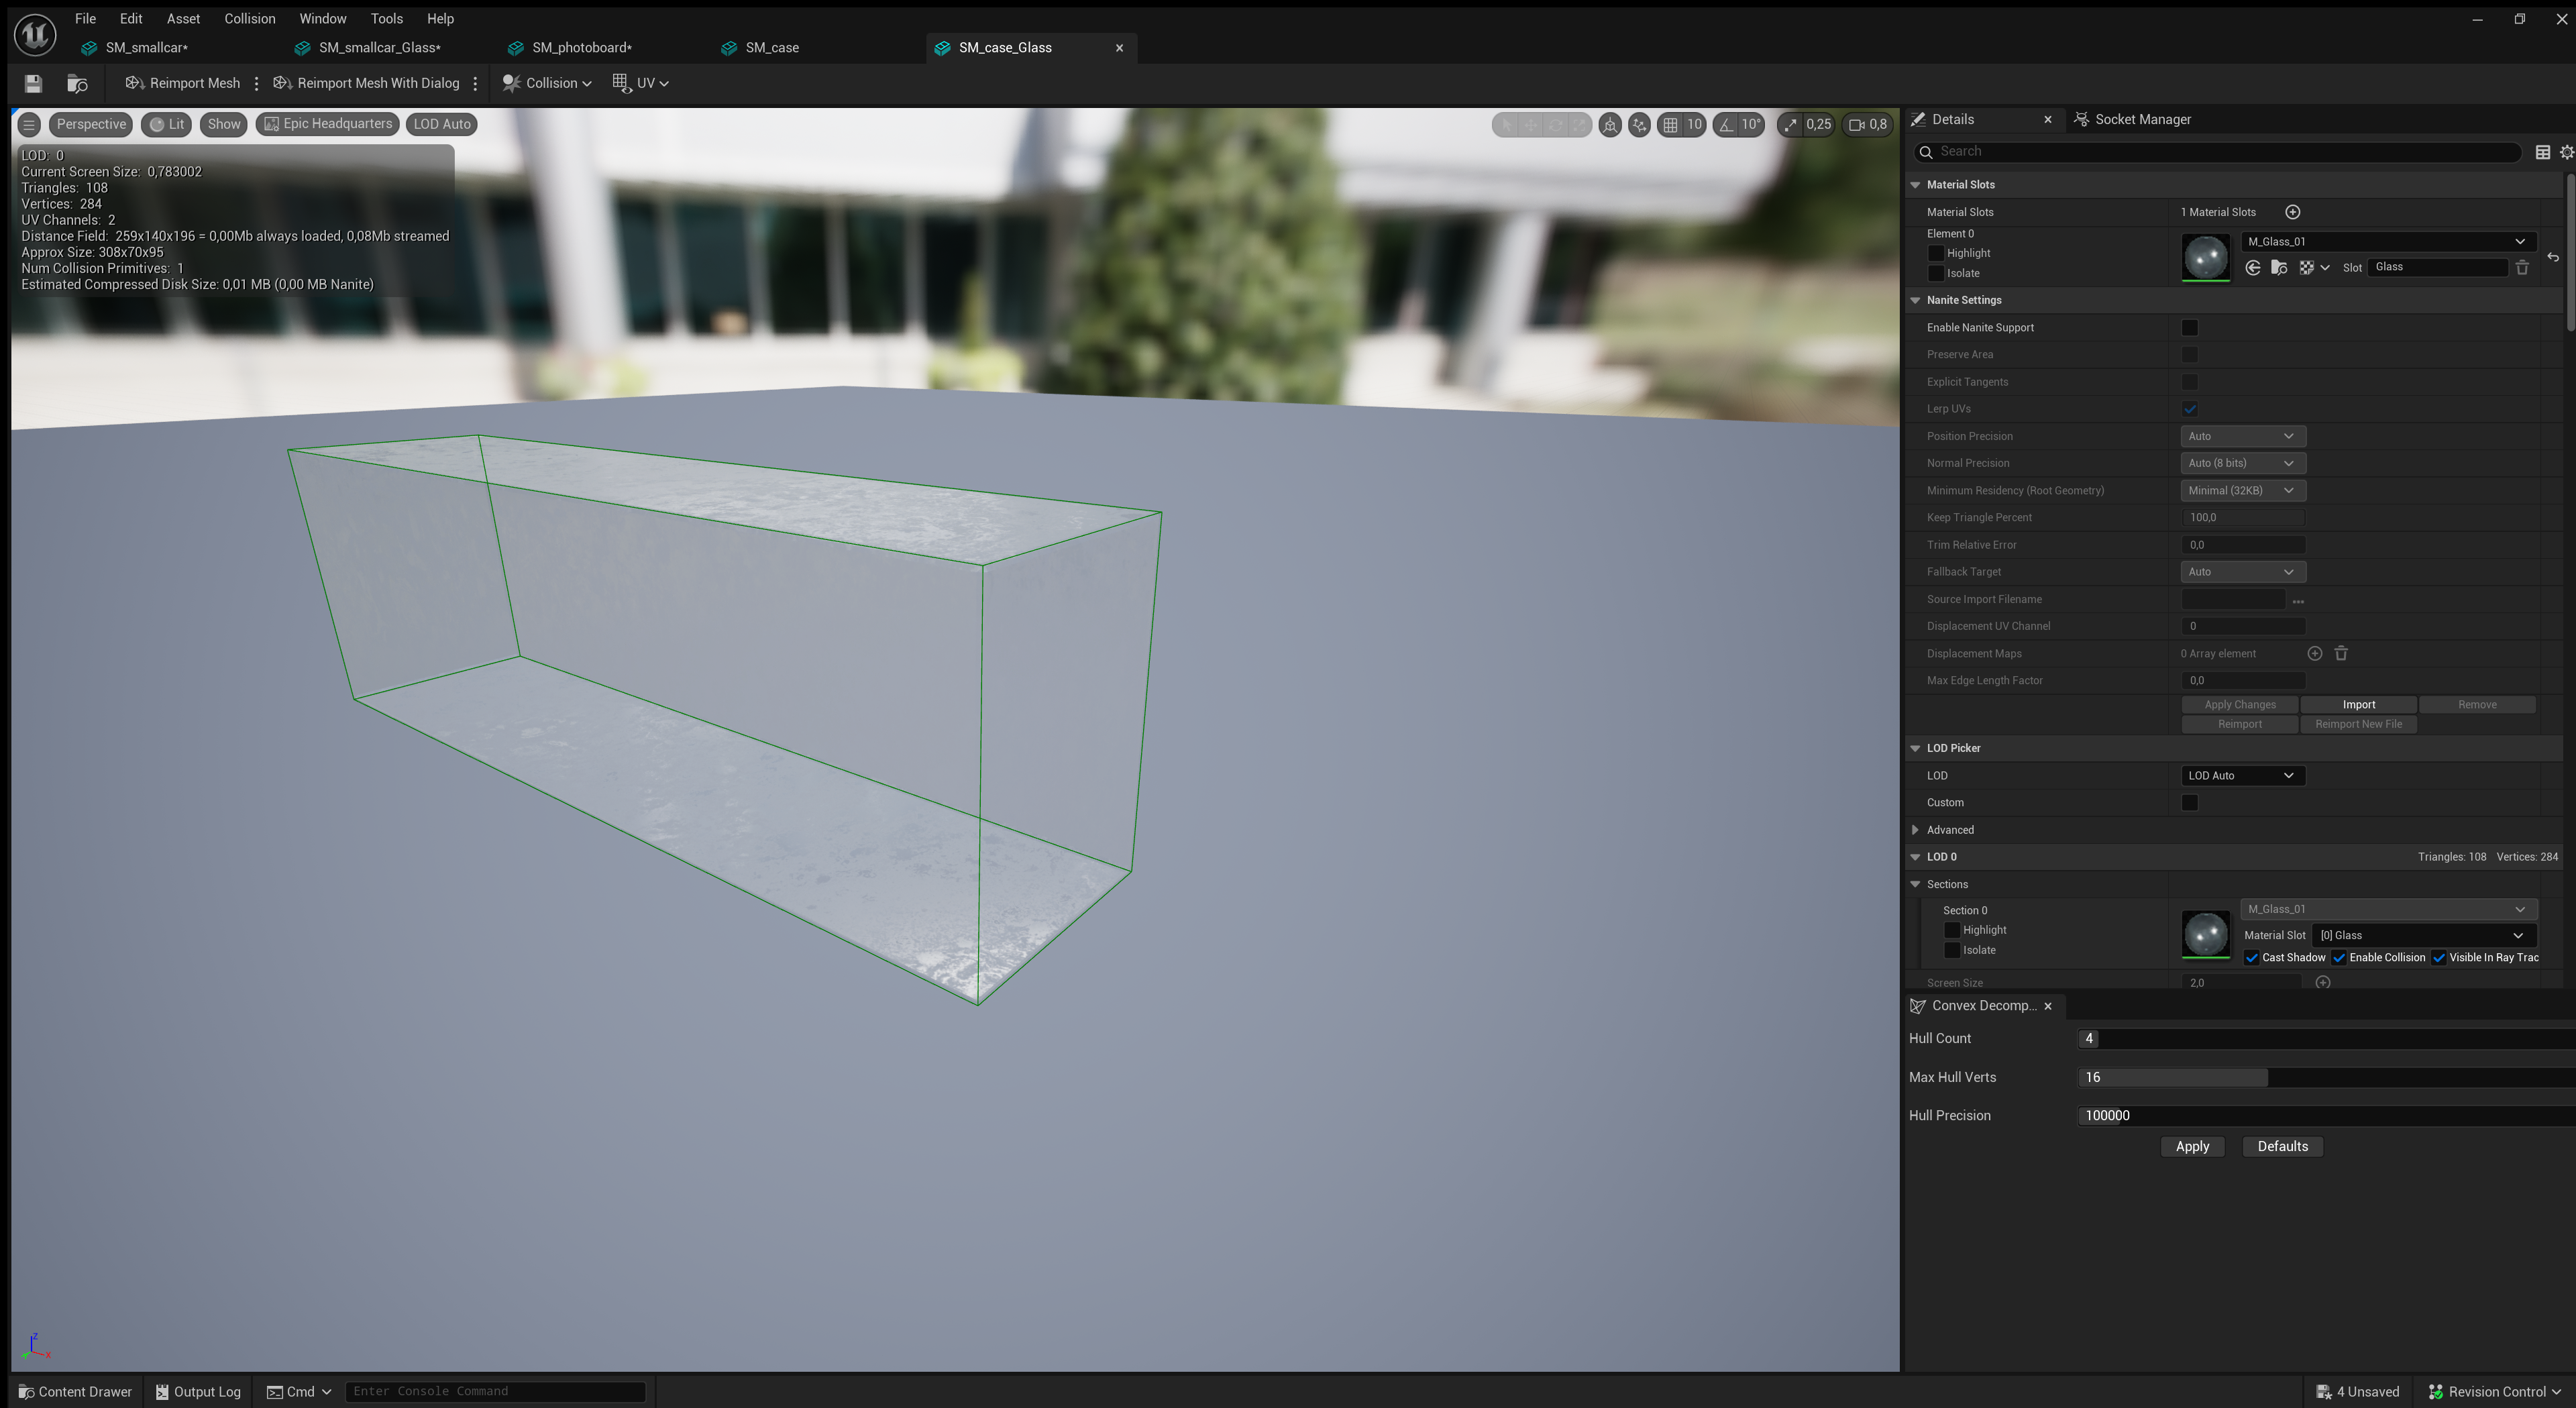Viewport: 2576px width, 1408px height.
Task: Switch to the SM_photoboard tab
Action: [580, 47]
